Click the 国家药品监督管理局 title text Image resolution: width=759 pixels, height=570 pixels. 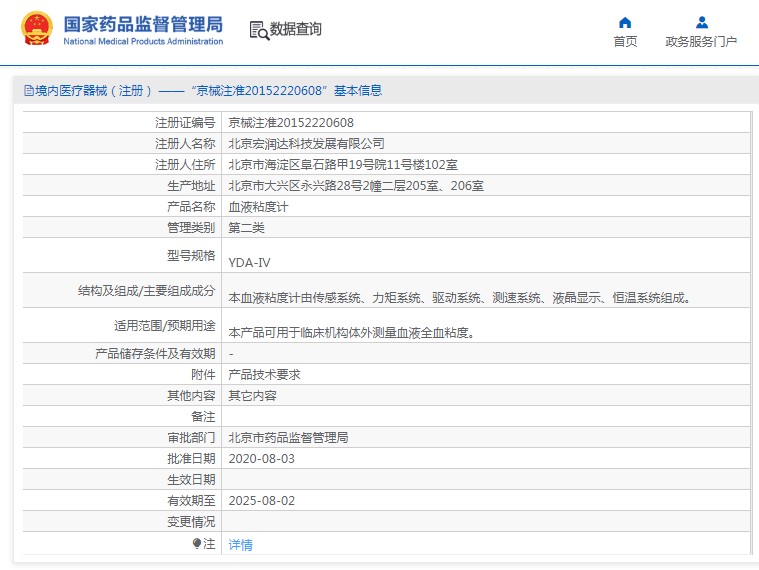click(x=143, y=24)
